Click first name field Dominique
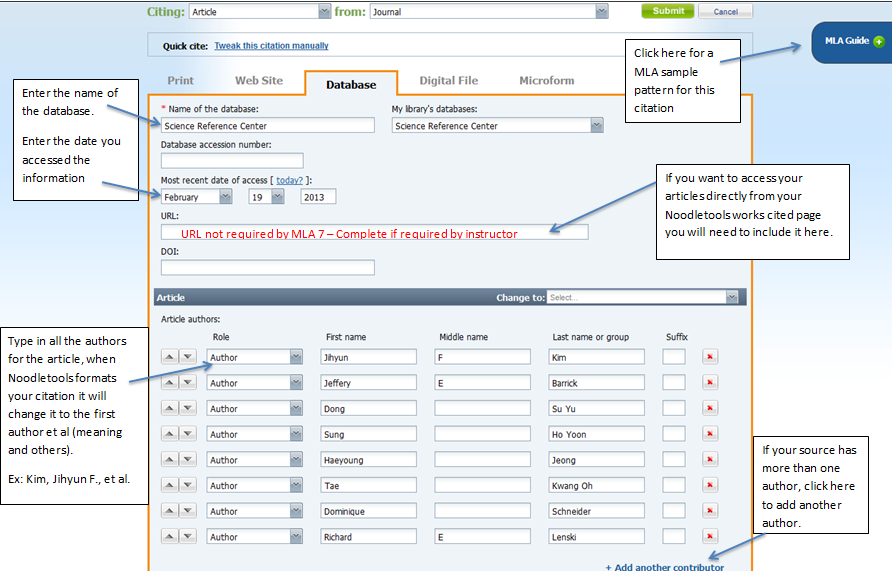Viewport: 892px width, 575px height. tap(368, 511)
